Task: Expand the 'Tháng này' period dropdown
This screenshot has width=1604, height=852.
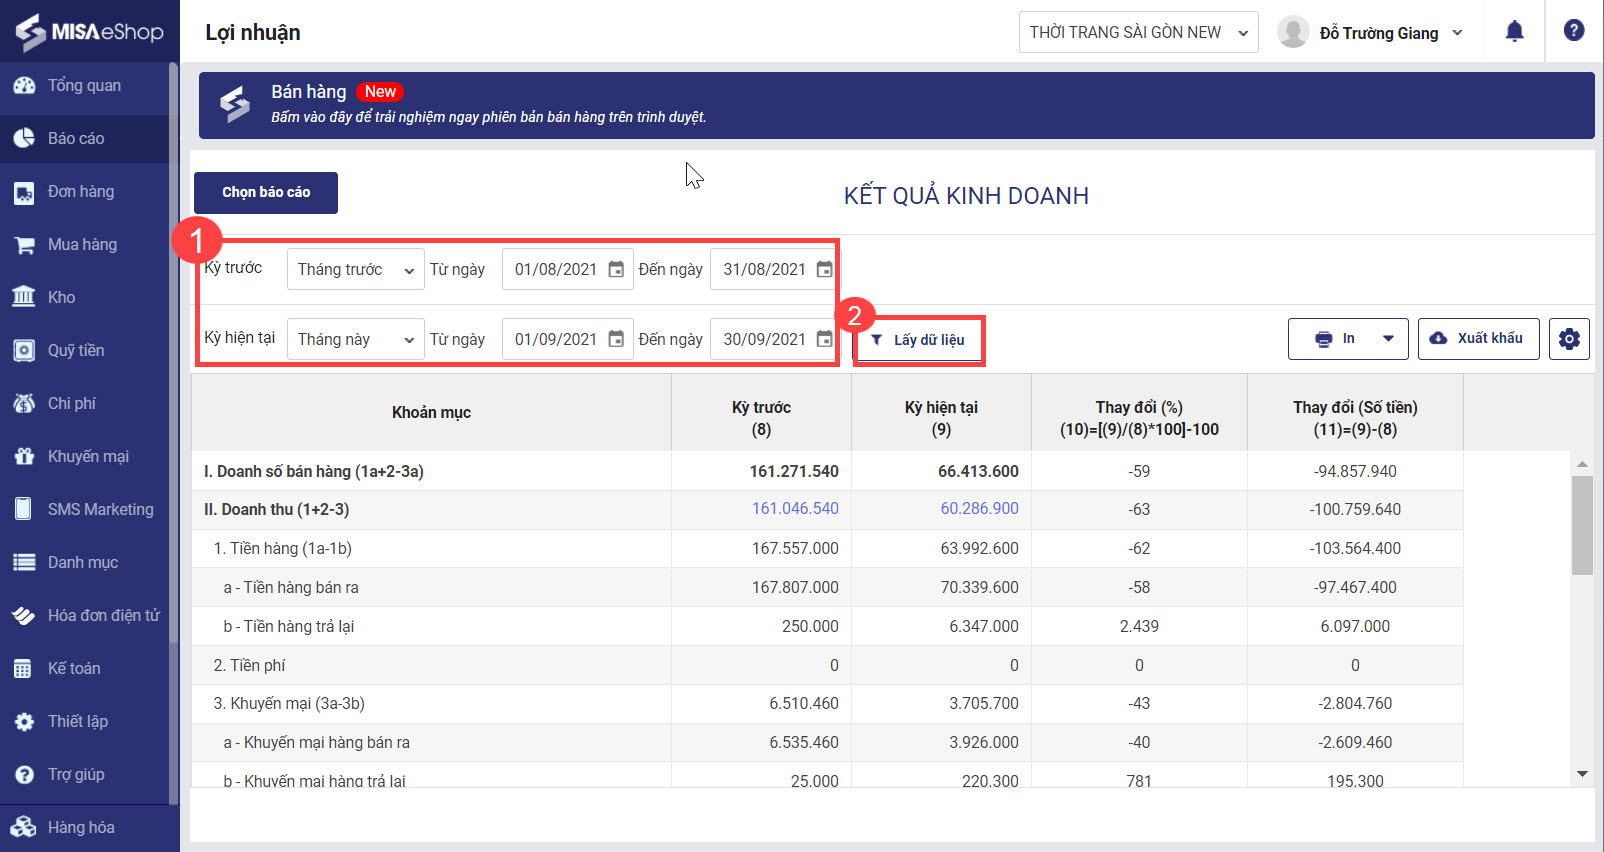Action: tap(355, 339)
